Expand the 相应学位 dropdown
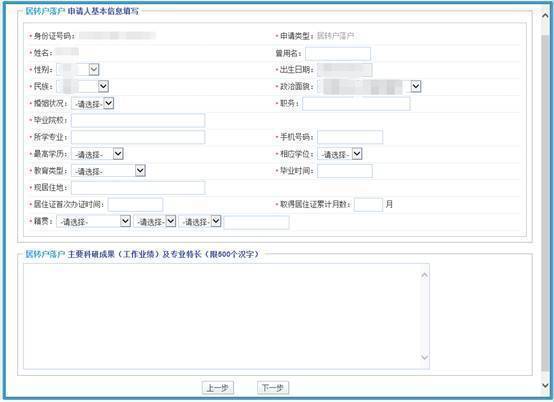The image size is (554, 402). [x=340, y=154]
